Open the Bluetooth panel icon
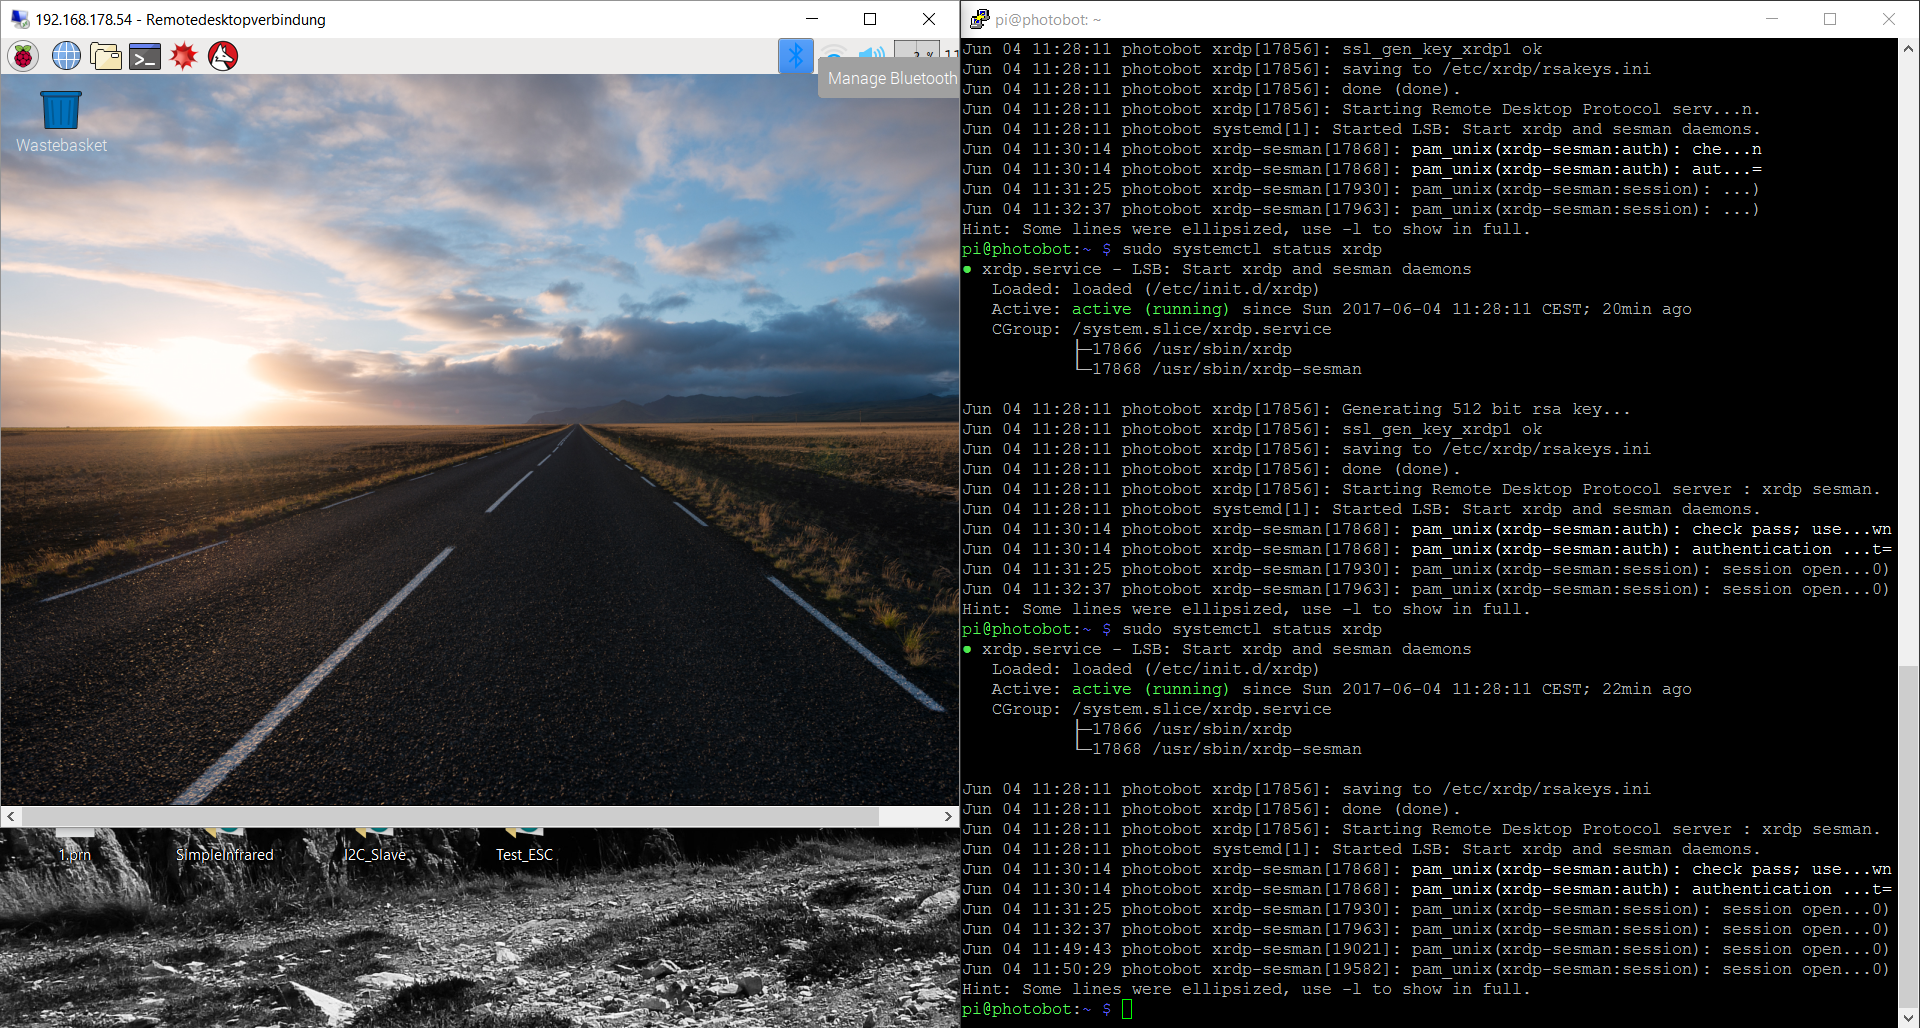The height and width of the screenshot is (1028, 1920). tap(796, 55)
